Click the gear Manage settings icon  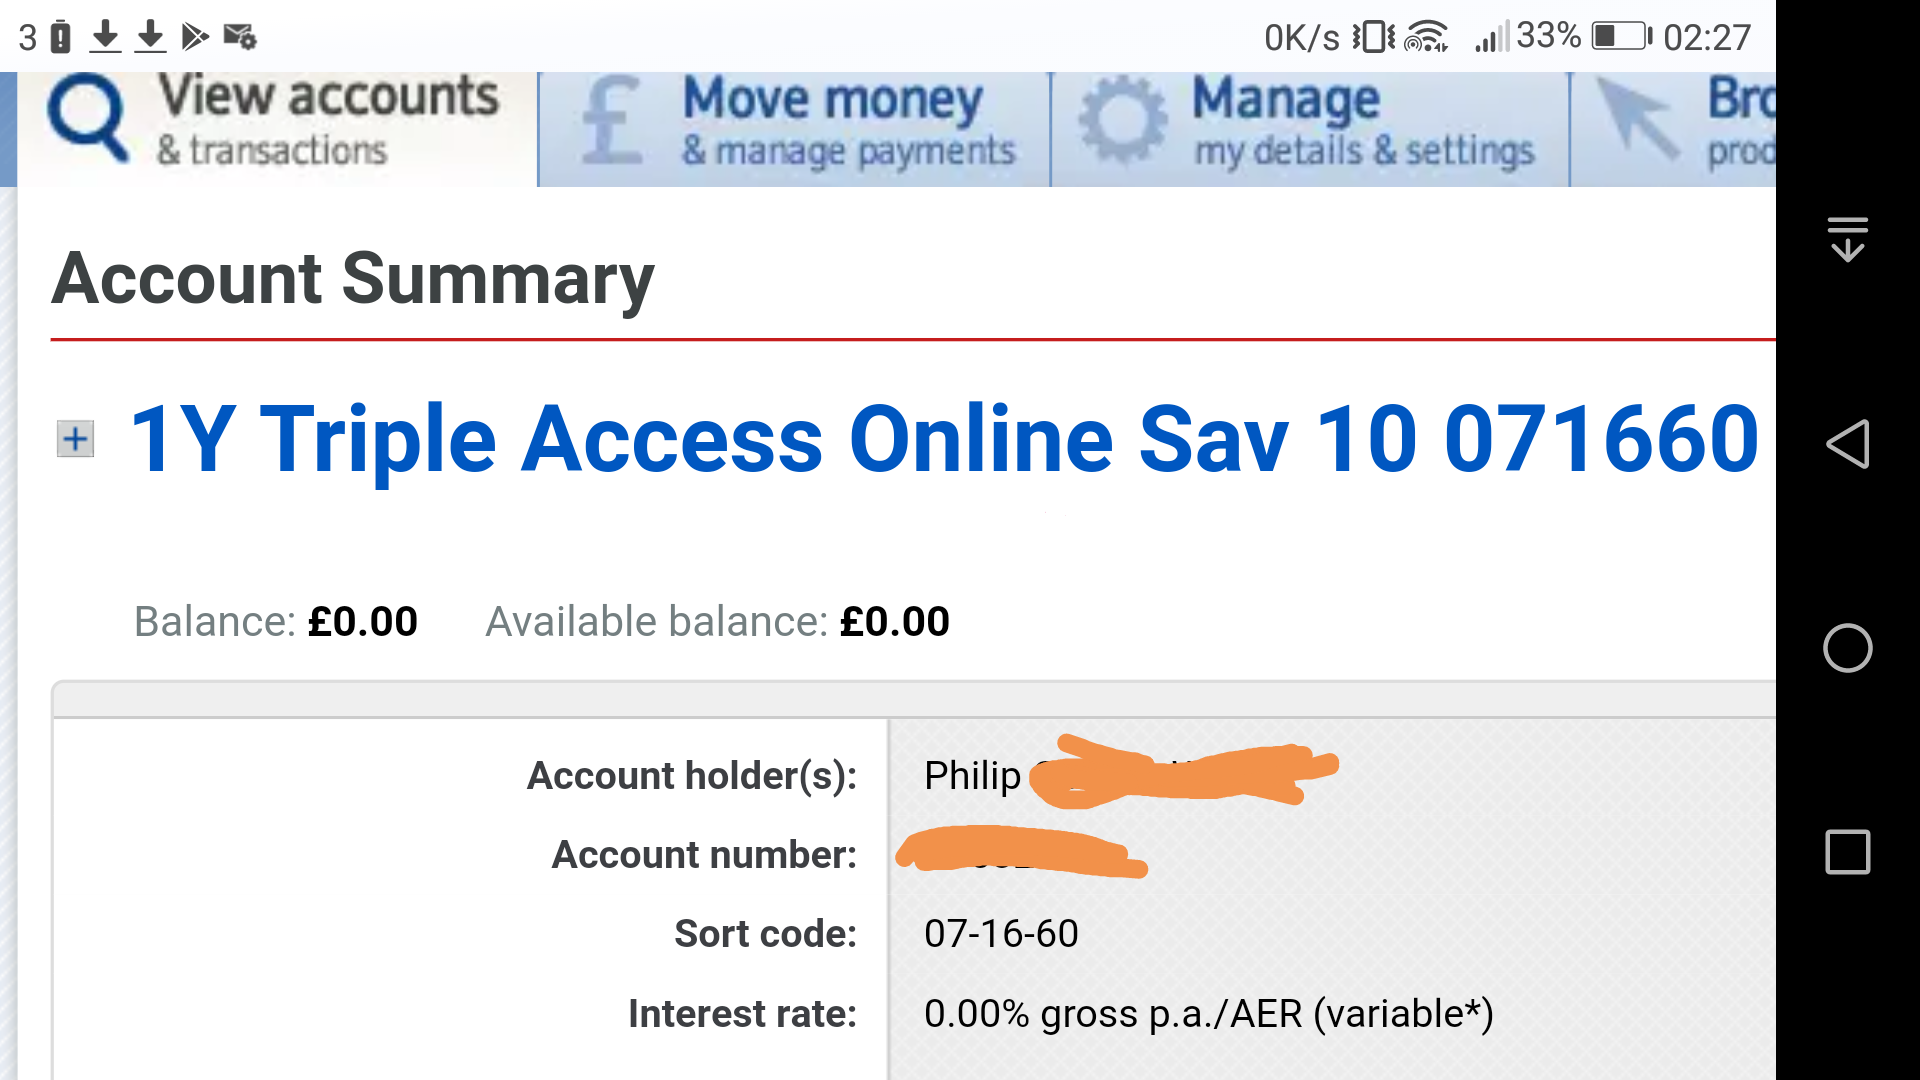pyautogui.click(x=1122, y=120)
